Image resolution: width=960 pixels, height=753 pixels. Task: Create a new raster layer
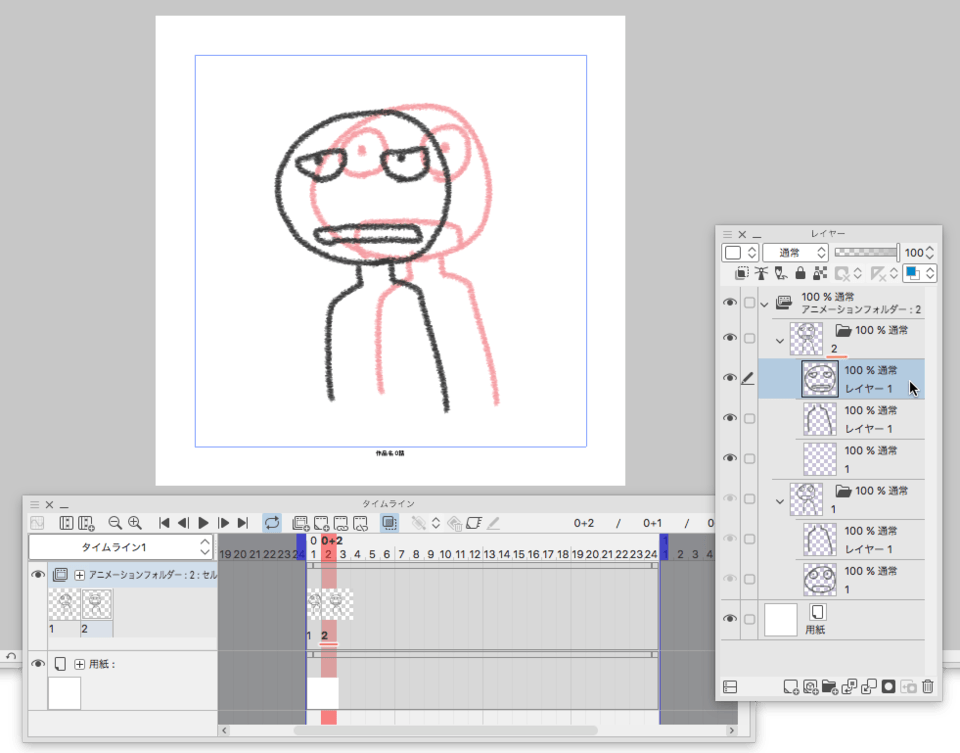(x=791, y=687)
